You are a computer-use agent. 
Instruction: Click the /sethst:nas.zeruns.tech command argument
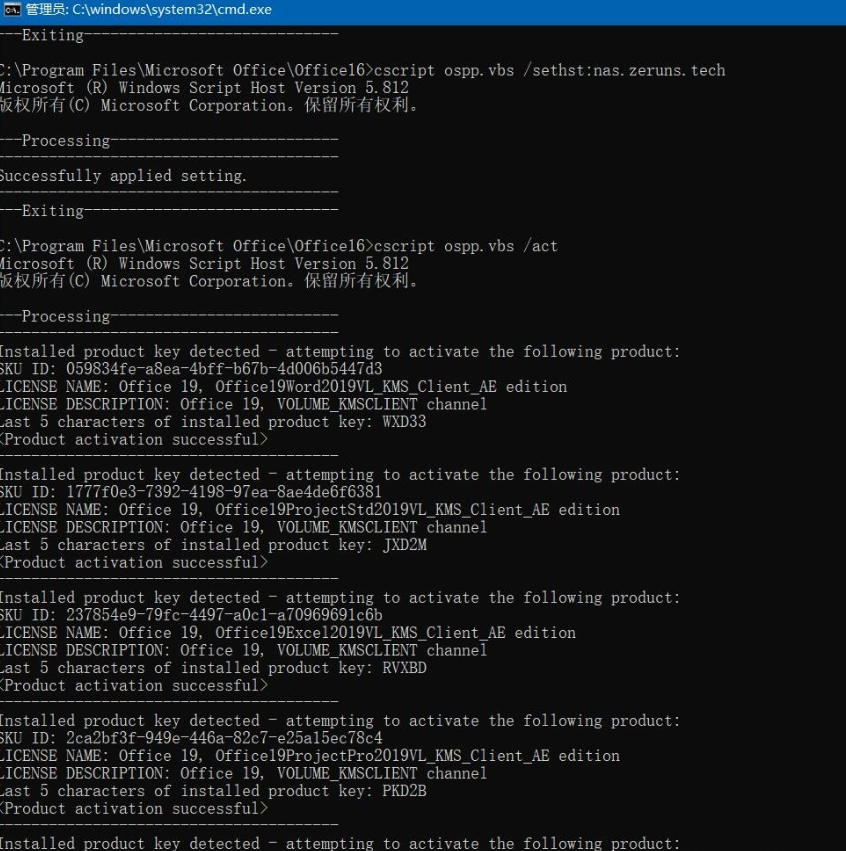pyautogui.click(x=624, y=71)
